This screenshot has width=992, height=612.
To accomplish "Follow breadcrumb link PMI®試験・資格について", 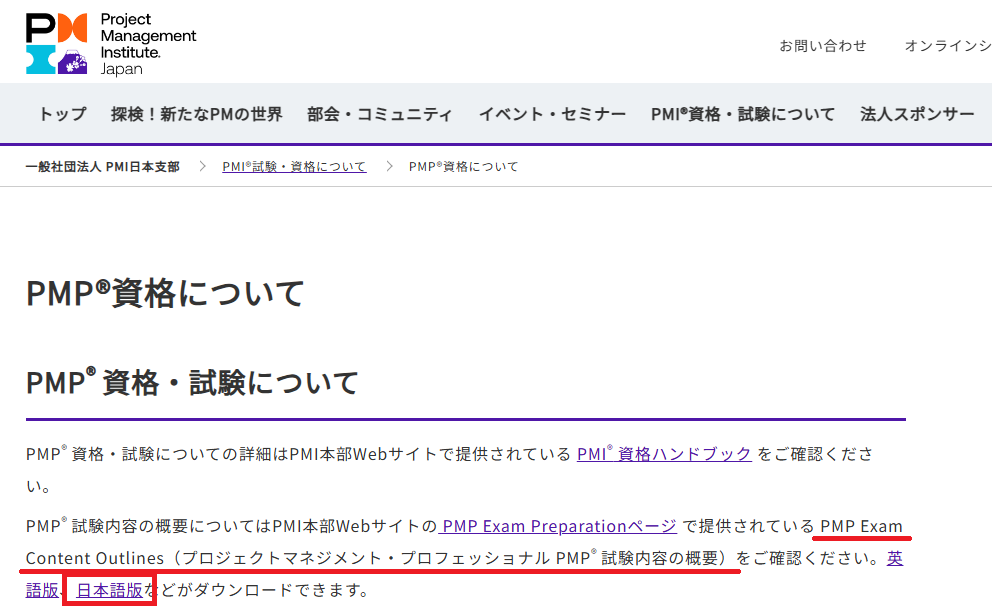I will tap(294, 167).
